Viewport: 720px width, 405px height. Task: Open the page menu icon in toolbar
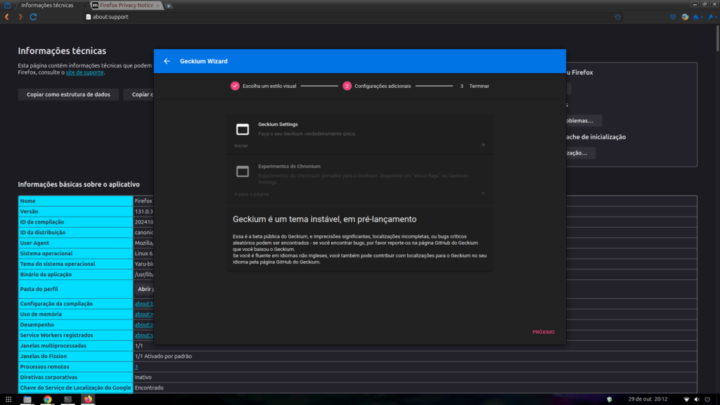coord(698,17)
